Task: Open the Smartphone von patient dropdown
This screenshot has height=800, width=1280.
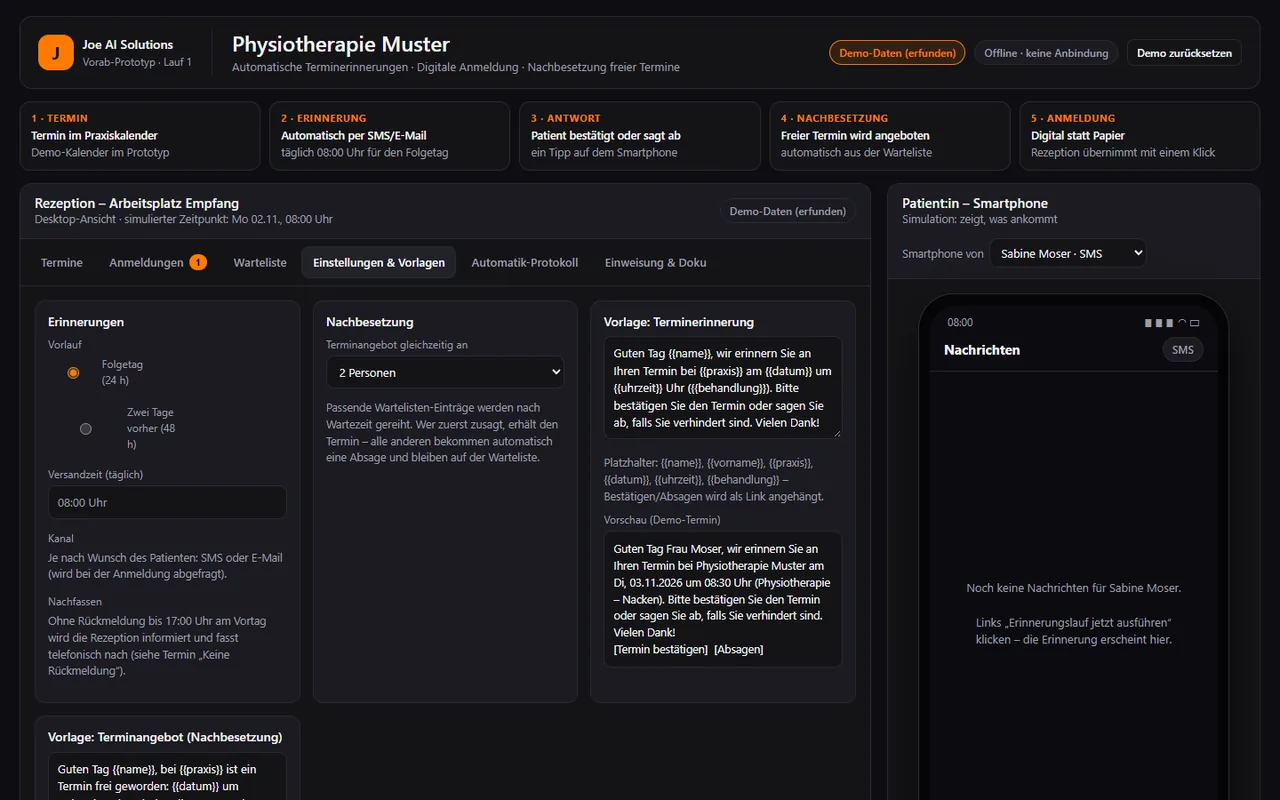Action: click(x=1068, y=254)
